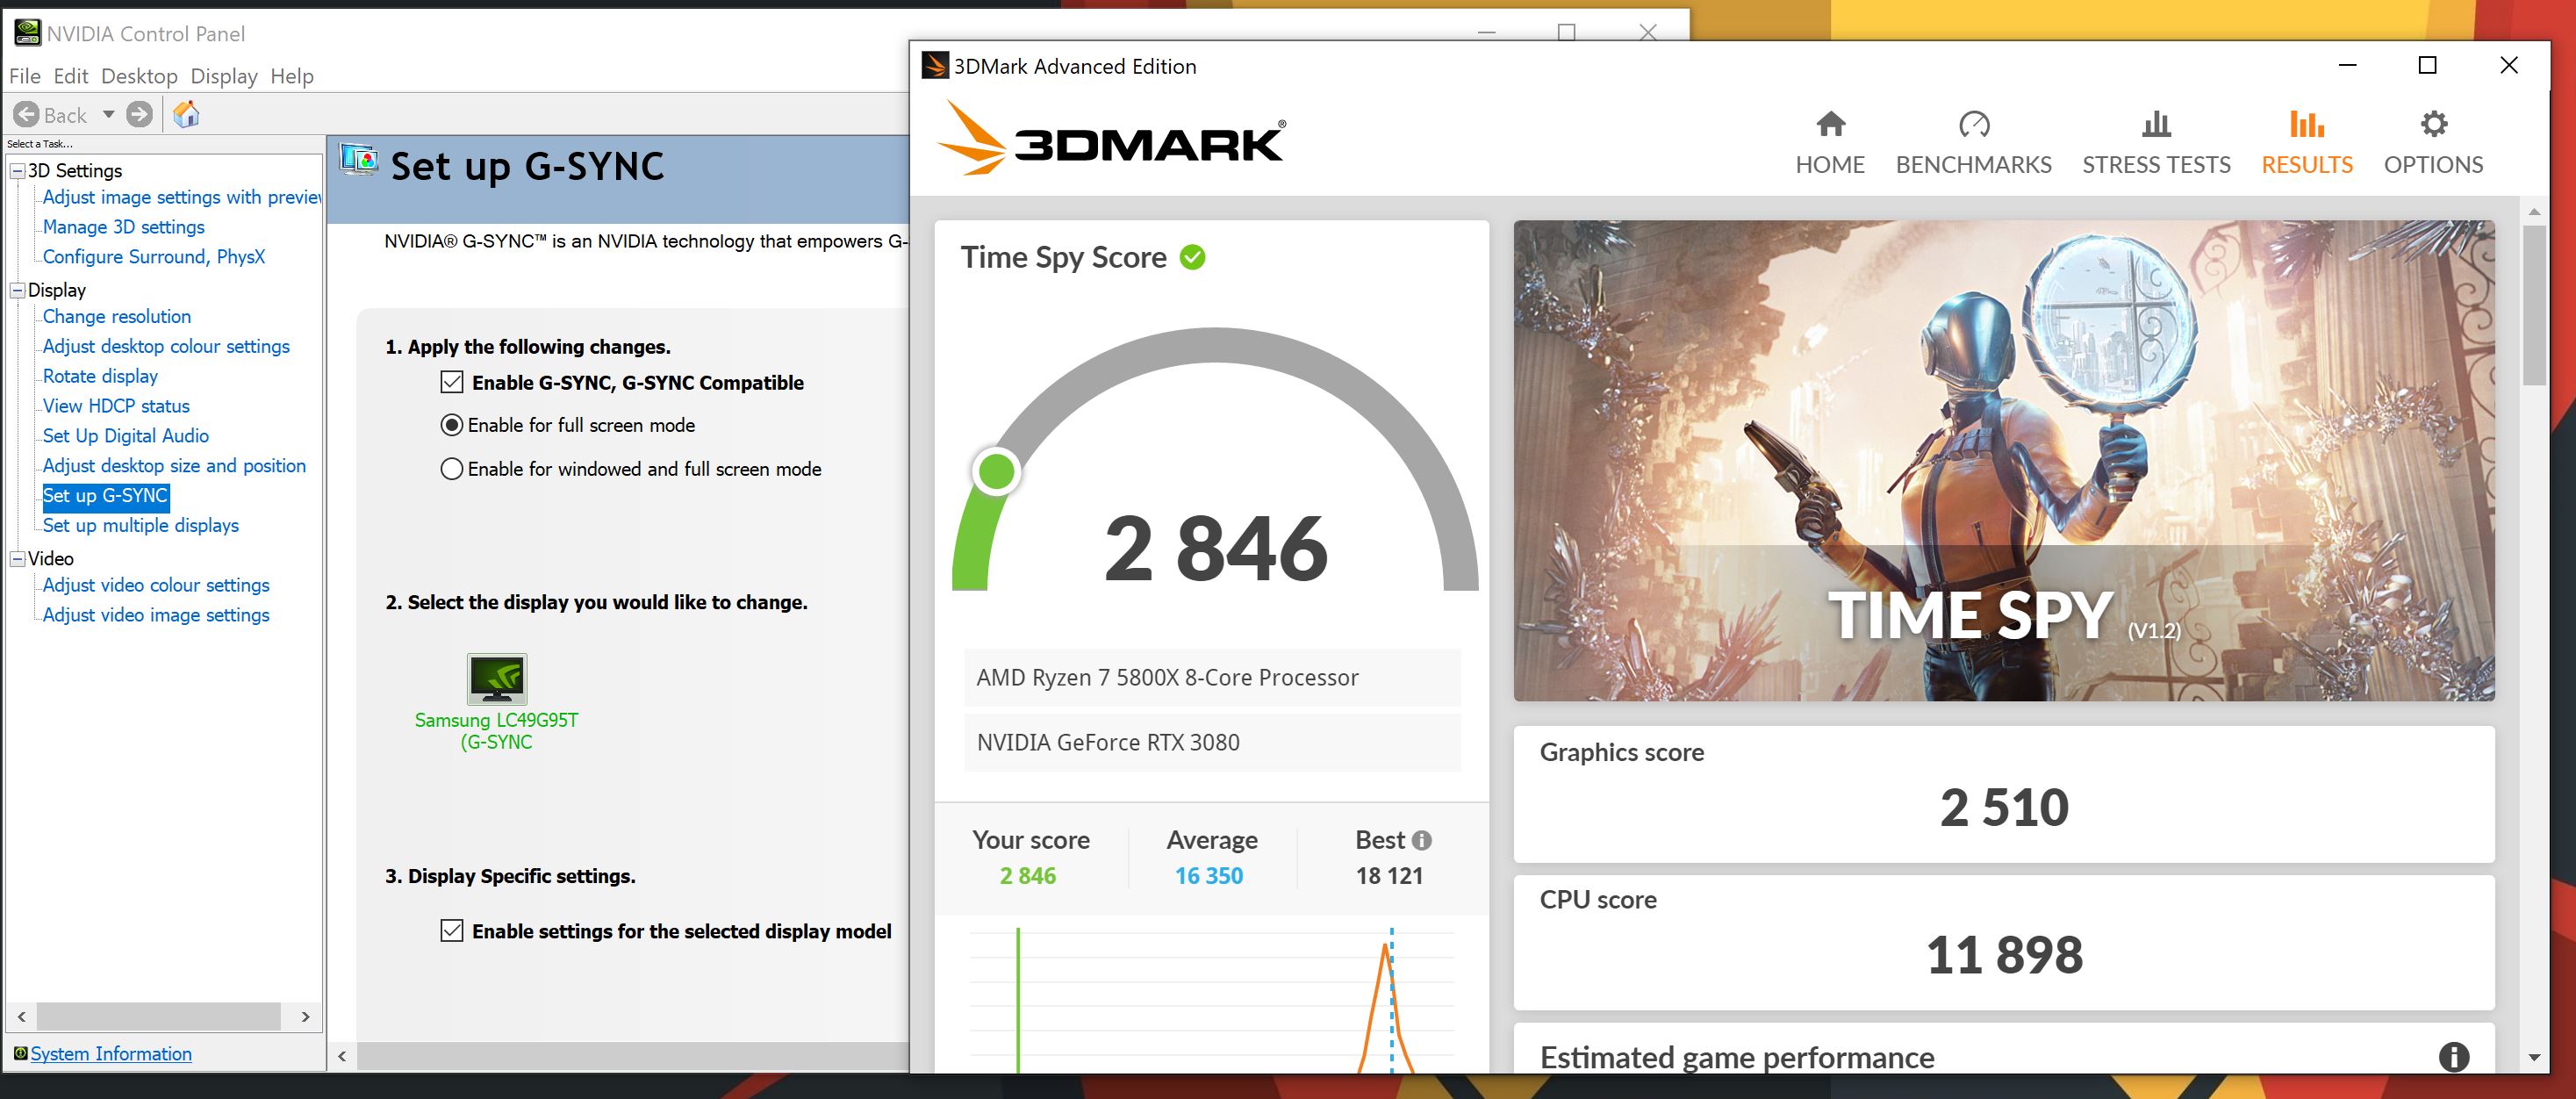Click AMD Ryzen 7 5800X processor row
This screenshot has height=1099, width=2576.
point(1212,678)
